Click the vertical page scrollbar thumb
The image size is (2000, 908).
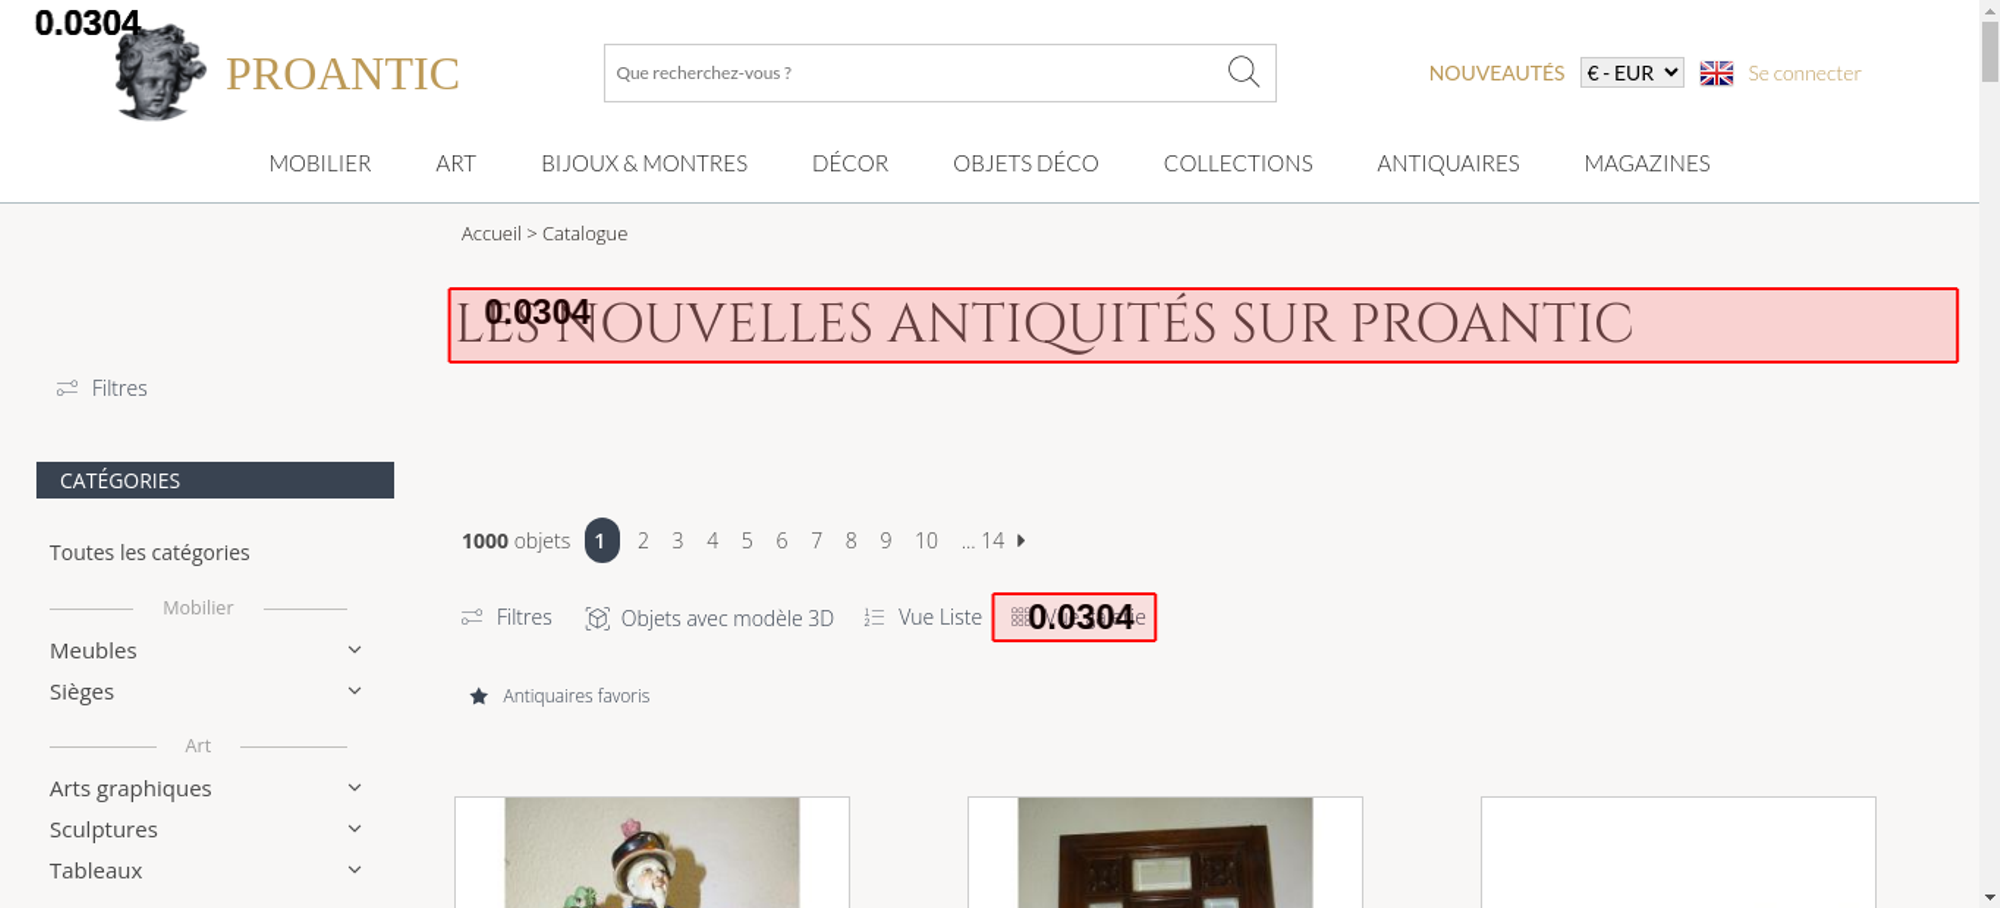coord(1990,50)
